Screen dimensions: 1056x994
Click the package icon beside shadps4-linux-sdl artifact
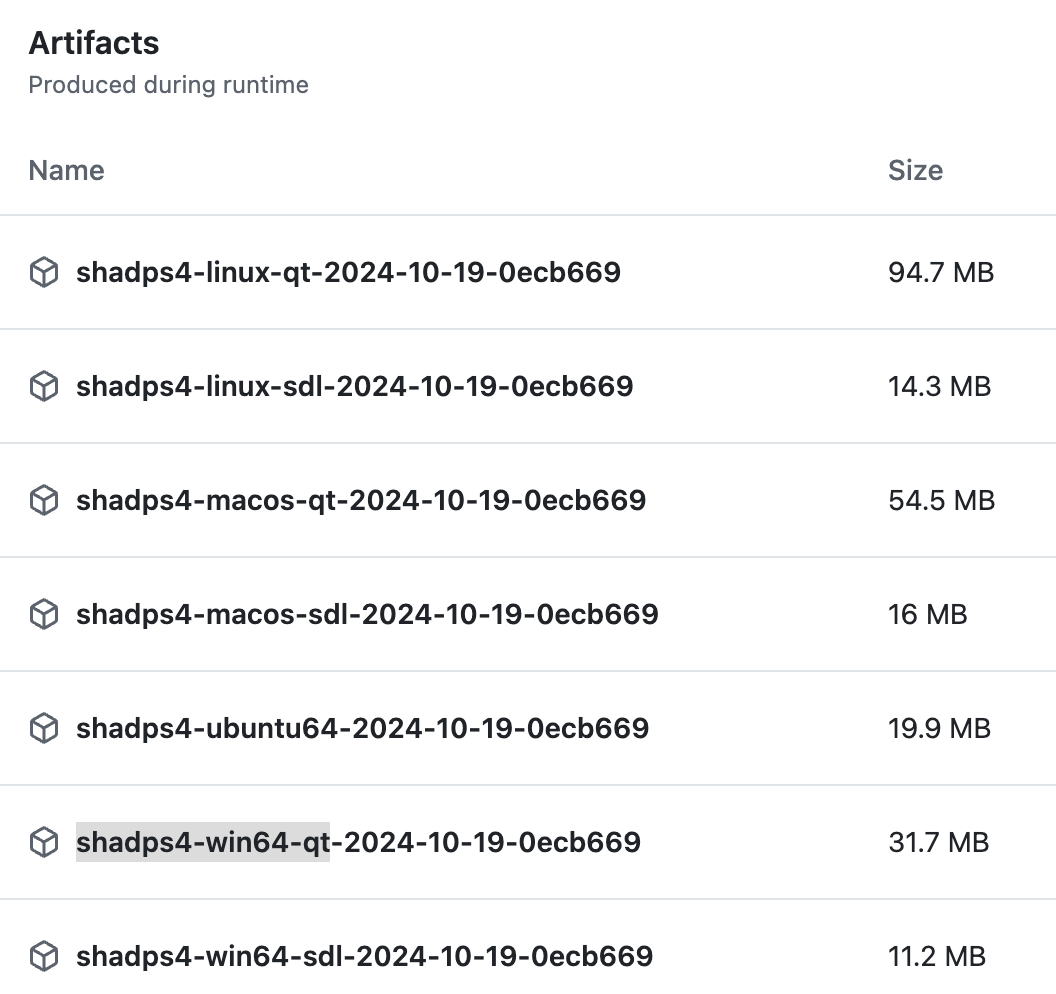click(44, 385)
